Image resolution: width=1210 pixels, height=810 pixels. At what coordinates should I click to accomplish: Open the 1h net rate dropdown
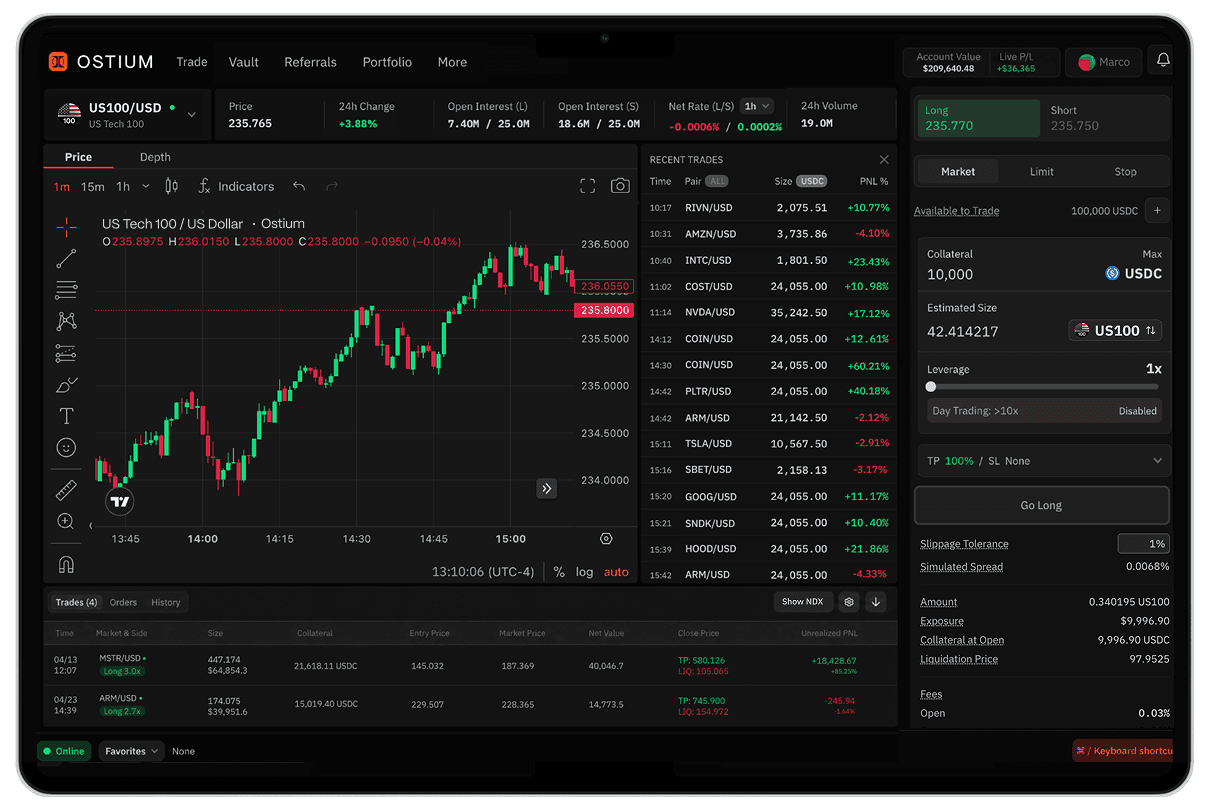click(x=757, y=106)
